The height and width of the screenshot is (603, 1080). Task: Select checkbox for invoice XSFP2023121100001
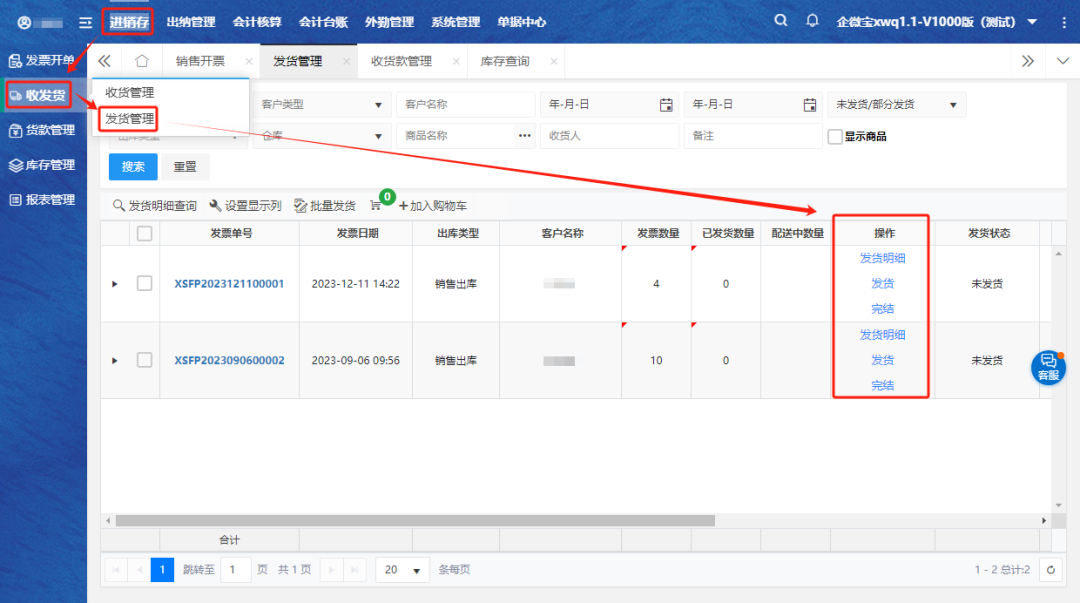pos(144,284)
